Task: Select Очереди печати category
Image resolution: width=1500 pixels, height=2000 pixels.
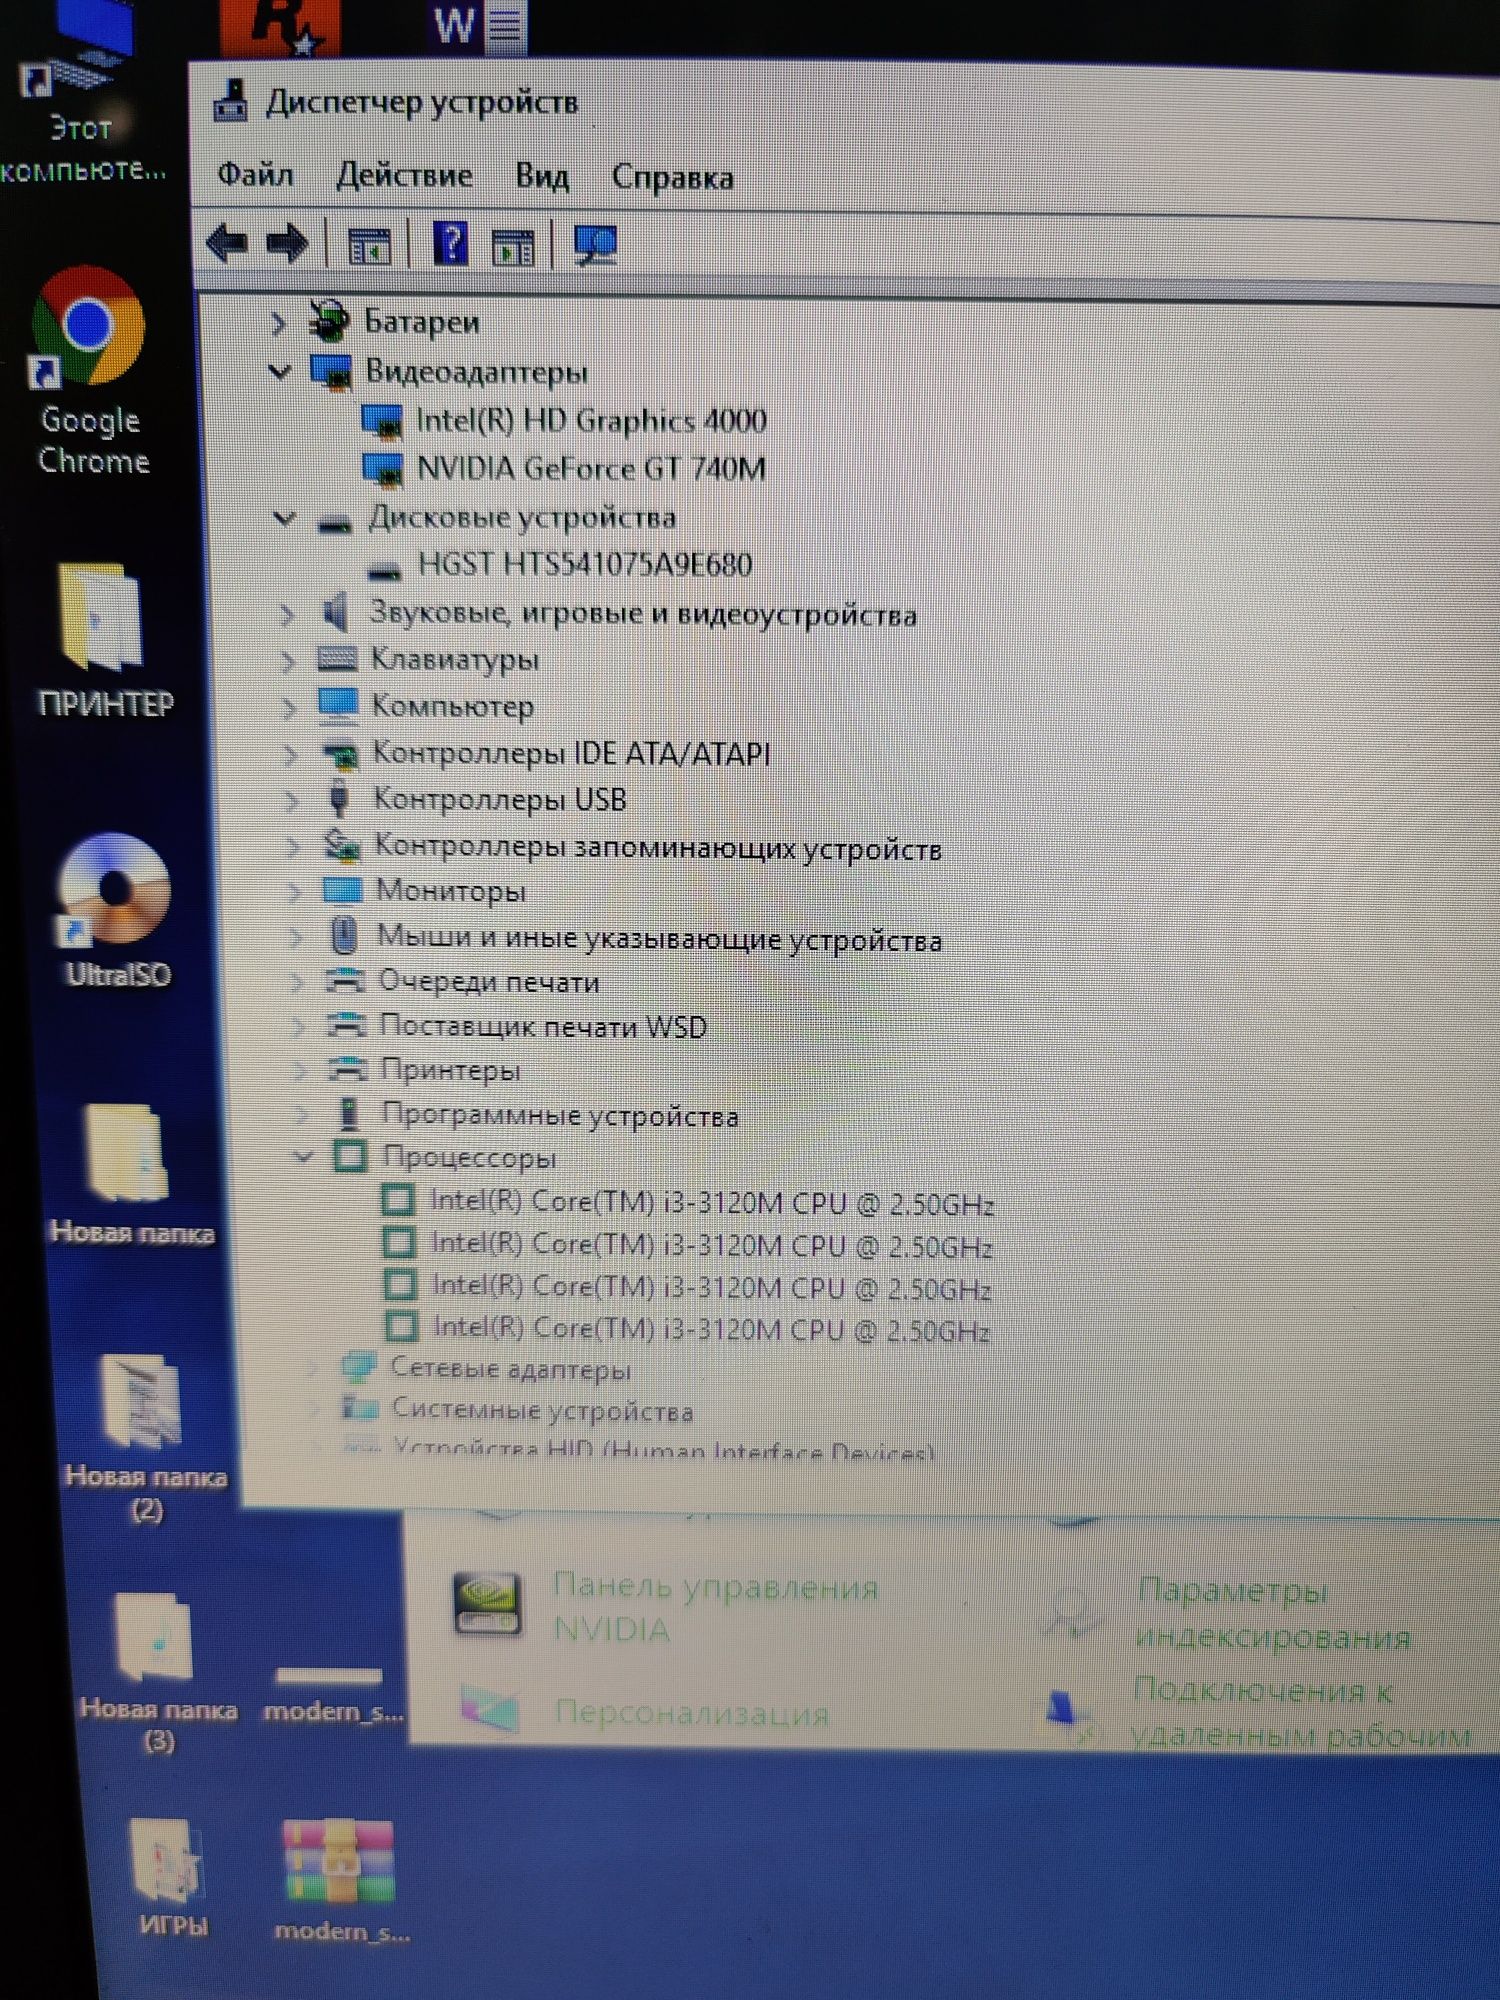Action: 489,982
